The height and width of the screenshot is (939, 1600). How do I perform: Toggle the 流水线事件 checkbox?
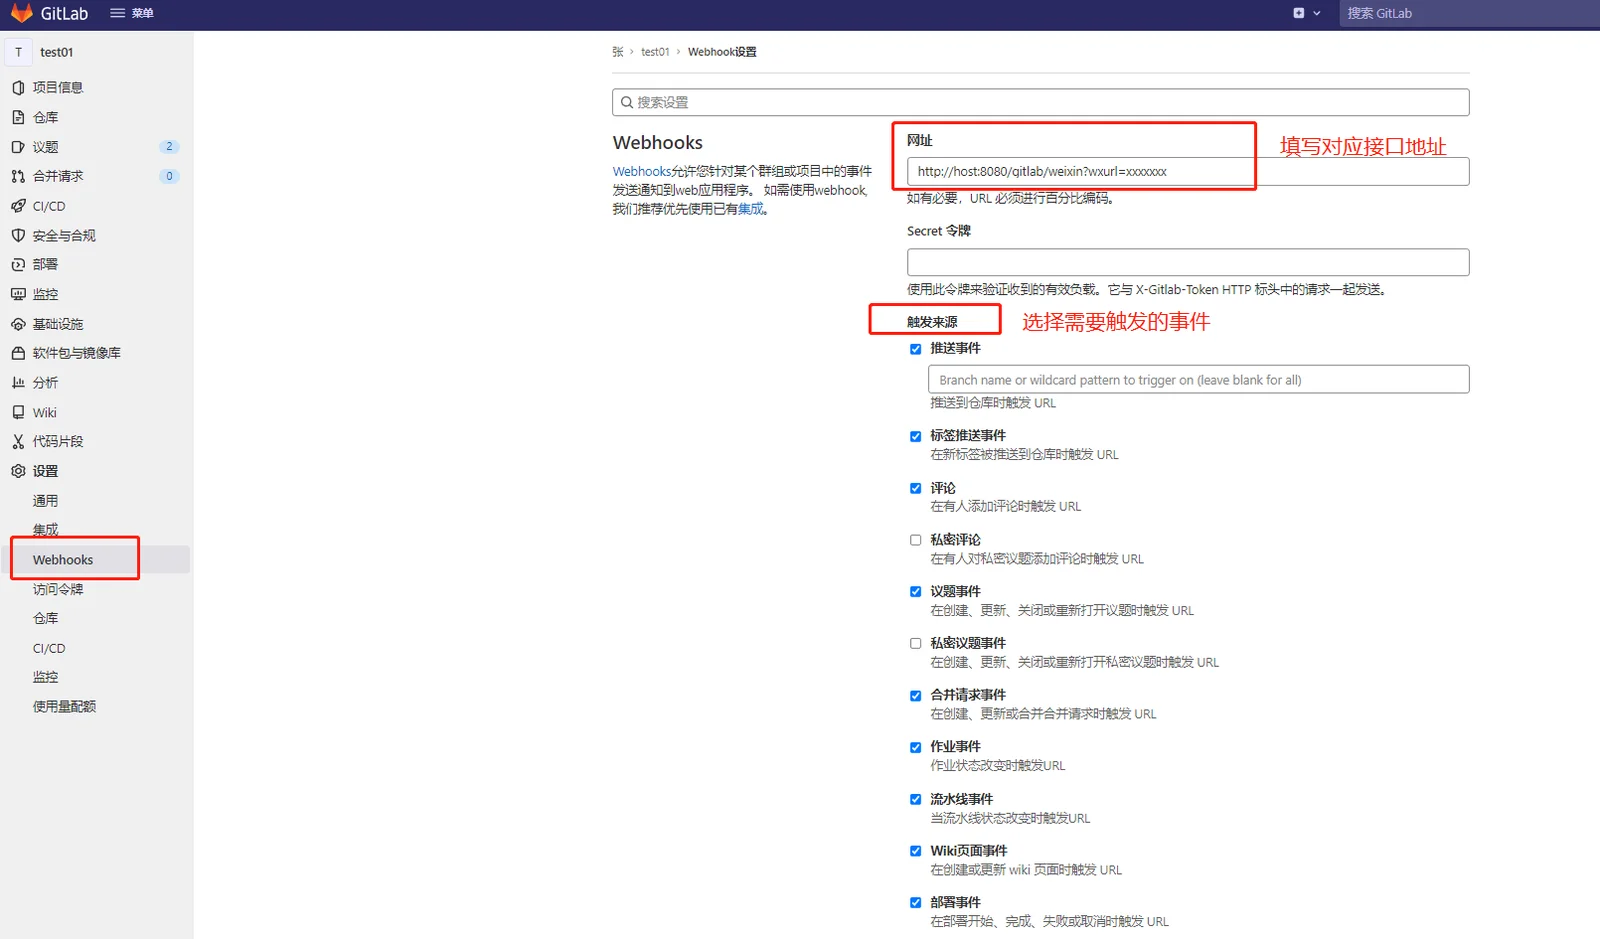[x=915, y=799]
